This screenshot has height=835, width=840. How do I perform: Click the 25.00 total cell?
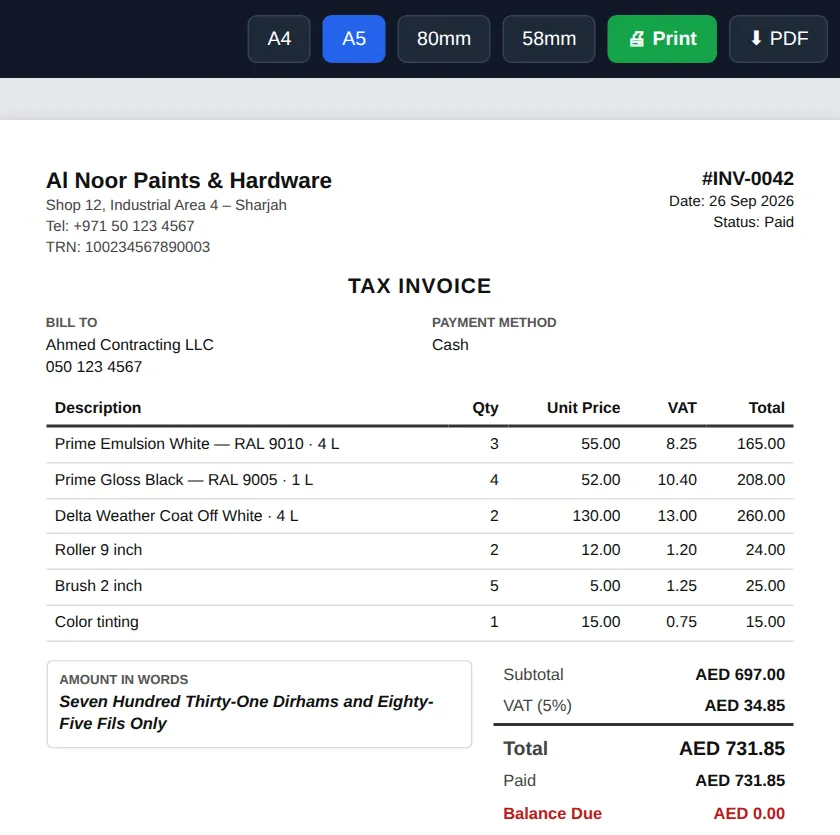[x=765, y=586]
